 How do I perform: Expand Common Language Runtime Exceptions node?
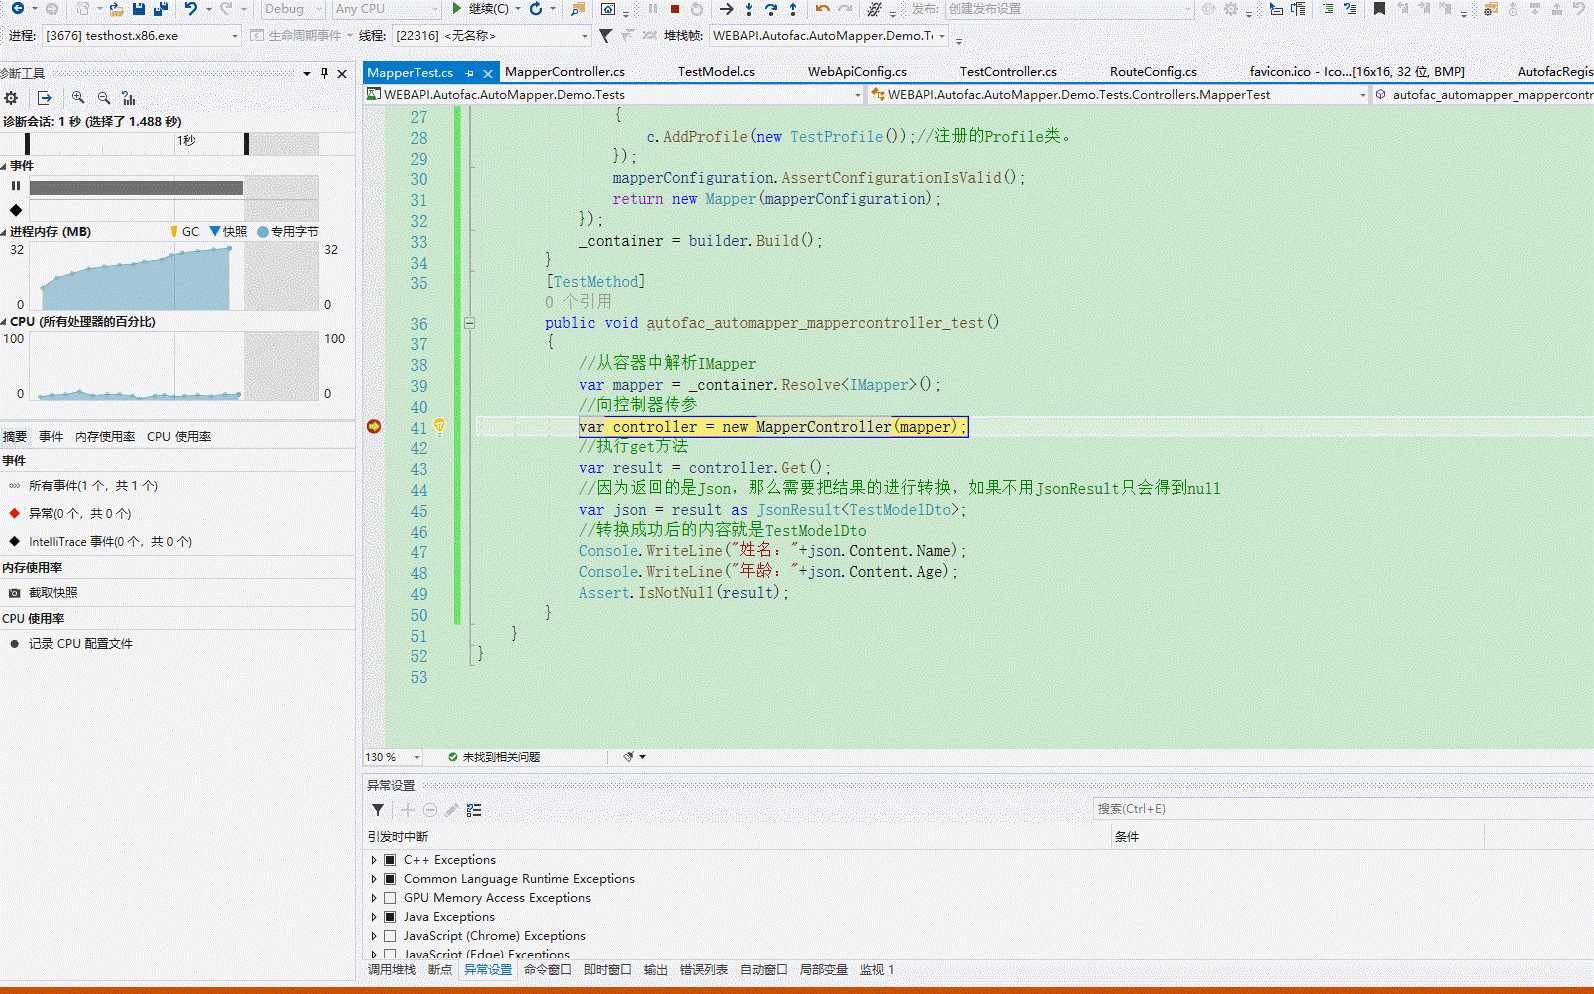(374, 879)
